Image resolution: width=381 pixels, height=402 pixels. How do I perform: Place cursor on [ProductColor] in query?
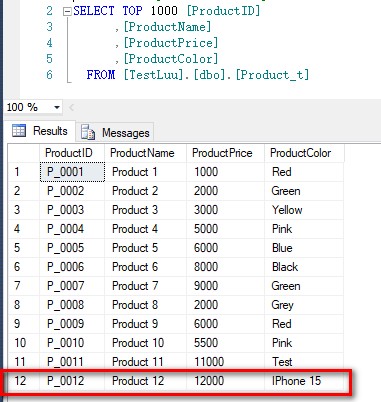(x=171, y=59)
